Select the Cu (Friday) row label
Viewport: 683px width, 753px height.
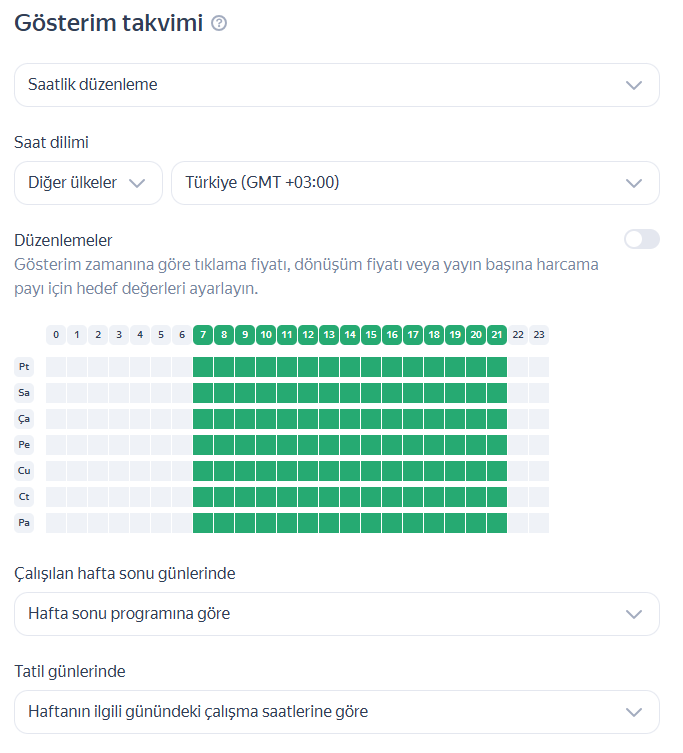tap(24, 471)
